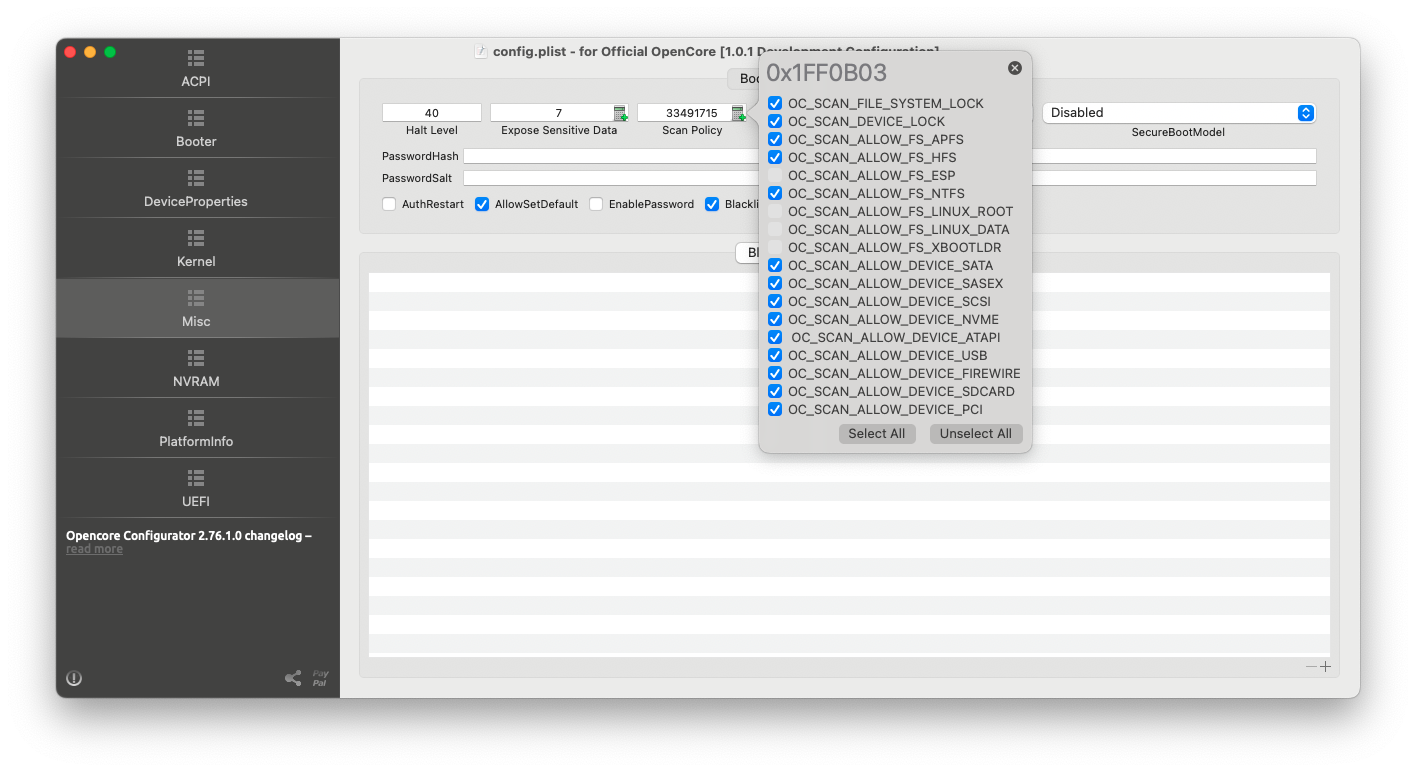Click the PasswordHash text field

[890, 156]
